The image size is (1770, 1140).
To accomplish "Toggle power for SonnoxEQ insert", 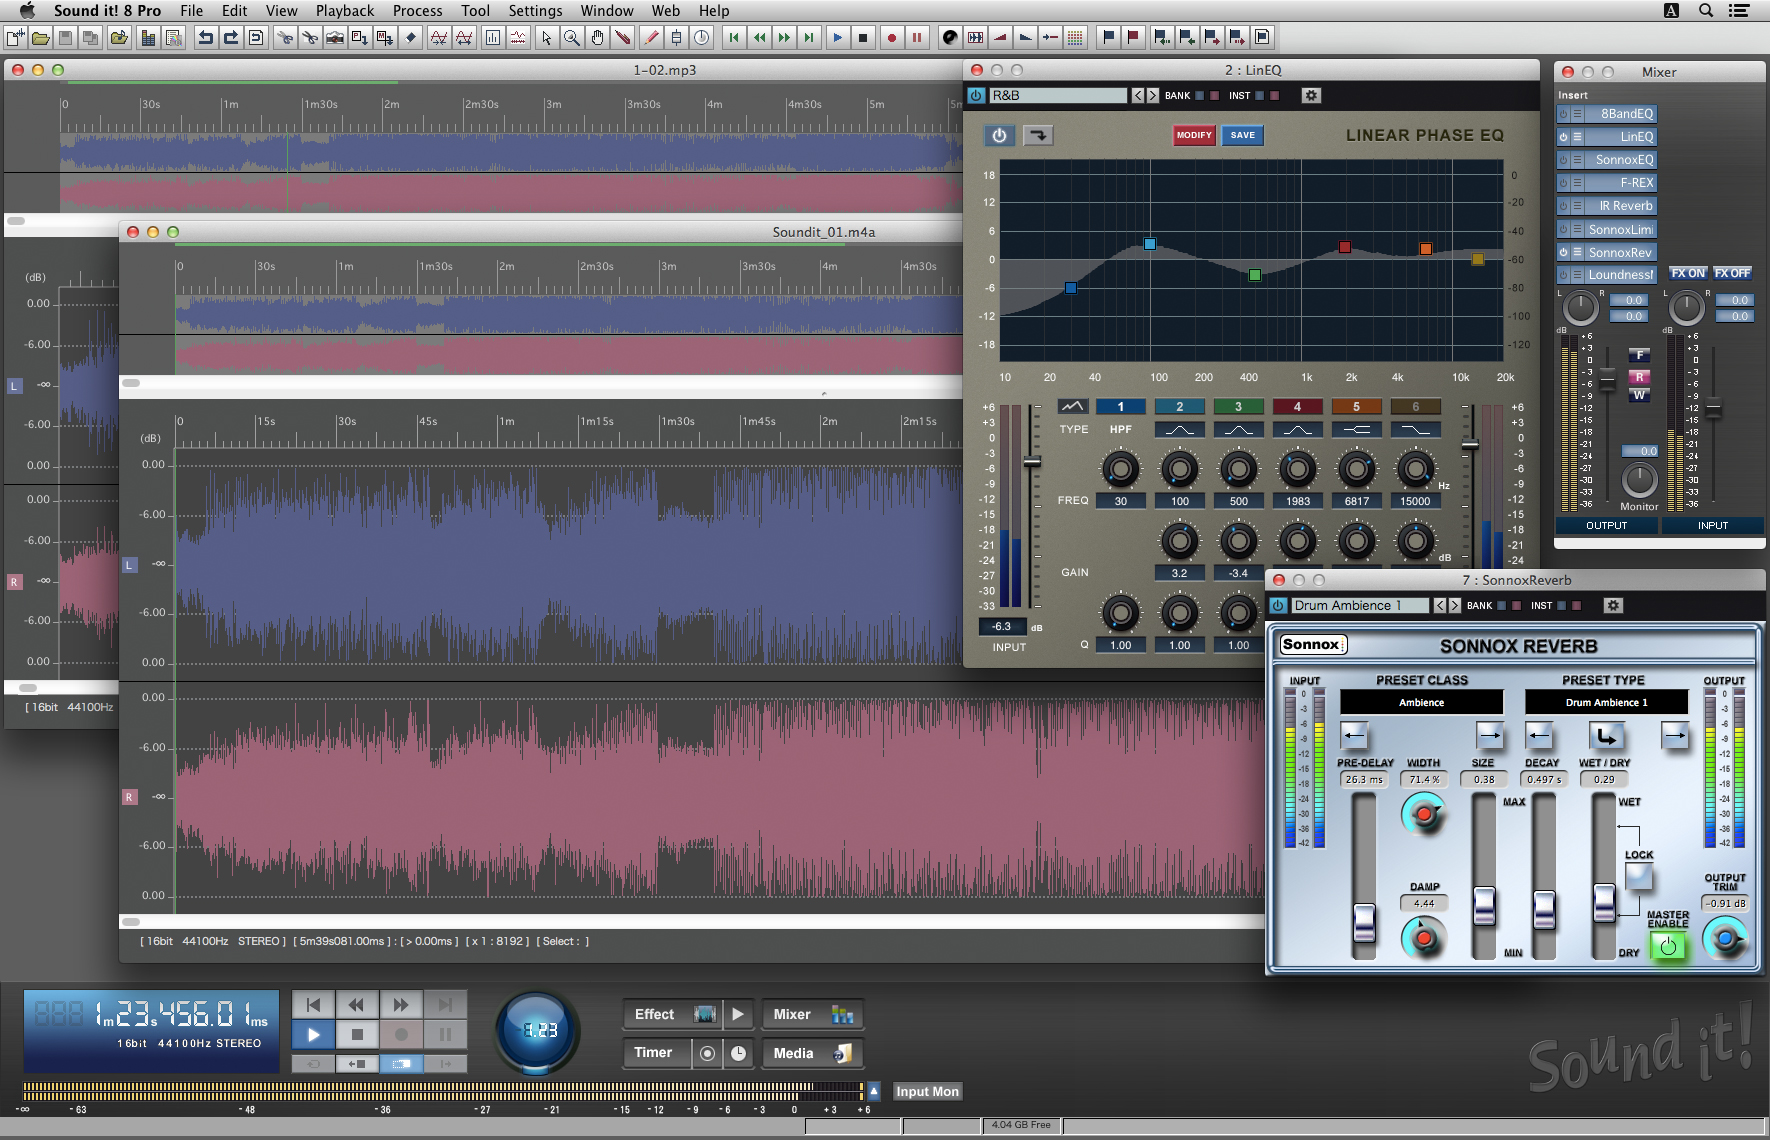I will pyautogui.click(x=1563, y=160).
